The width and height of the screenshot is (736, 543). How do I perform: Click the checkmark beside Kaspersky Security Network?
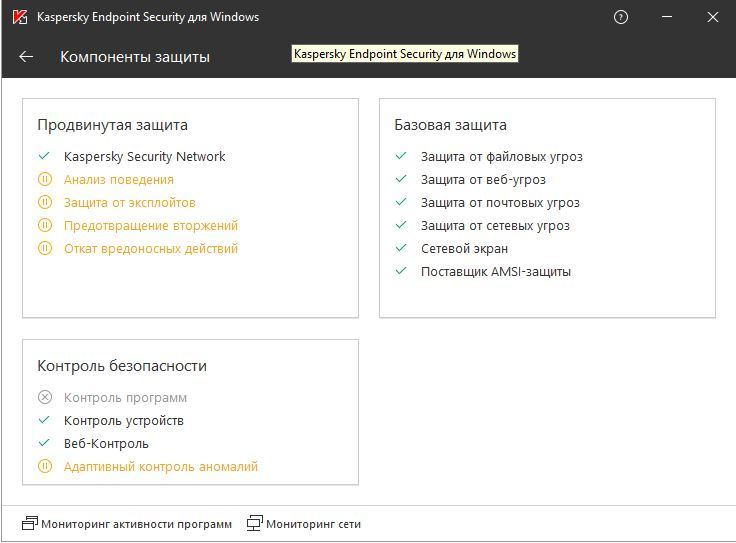pyautogui.click(x=44, y=156)
